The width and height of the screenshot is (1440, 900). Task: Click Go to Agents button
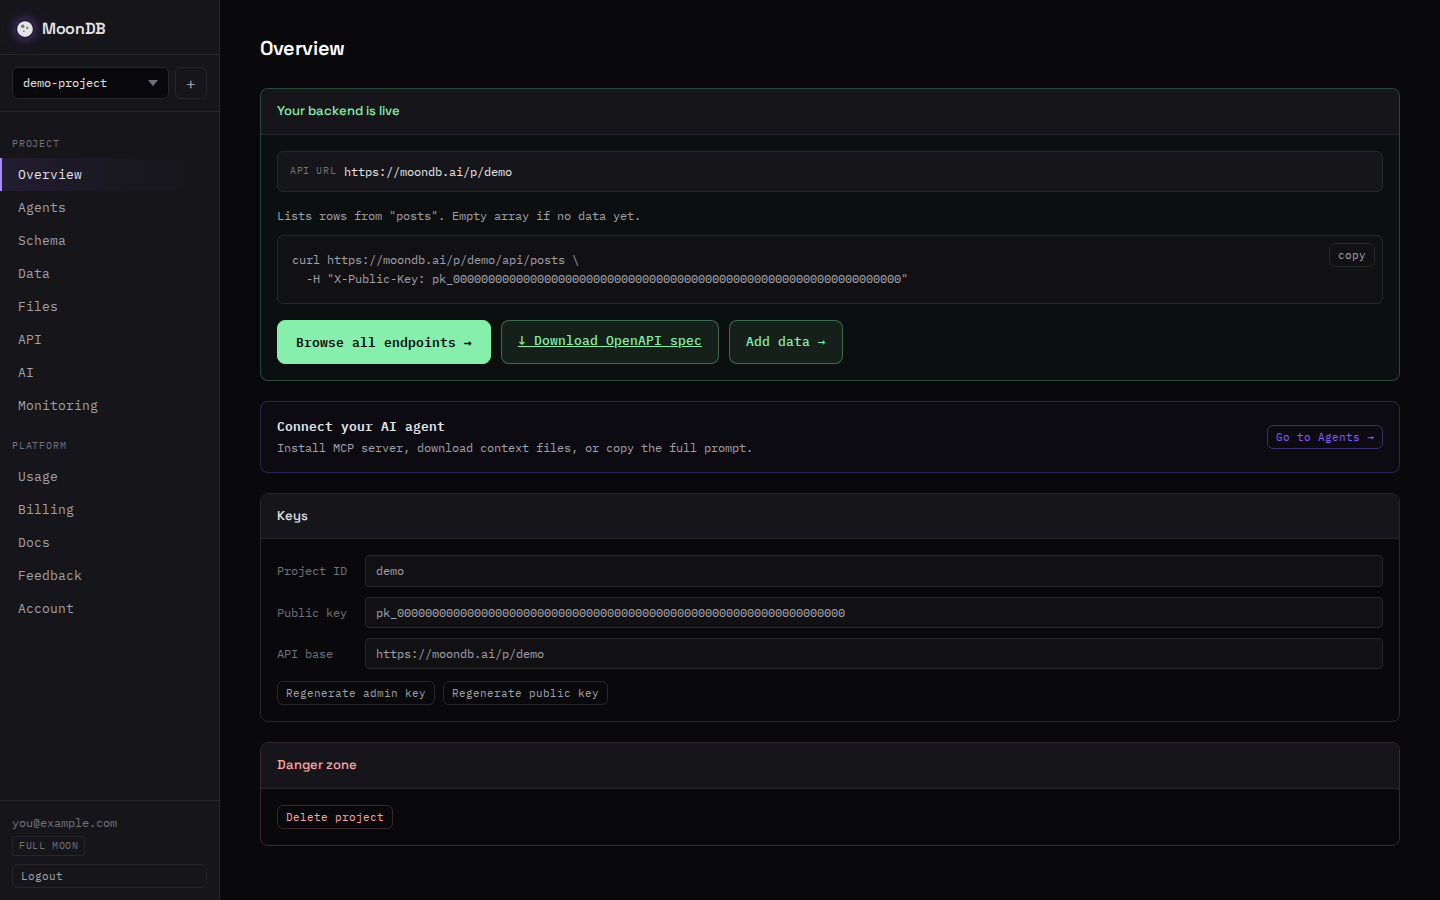point(1325,437)
